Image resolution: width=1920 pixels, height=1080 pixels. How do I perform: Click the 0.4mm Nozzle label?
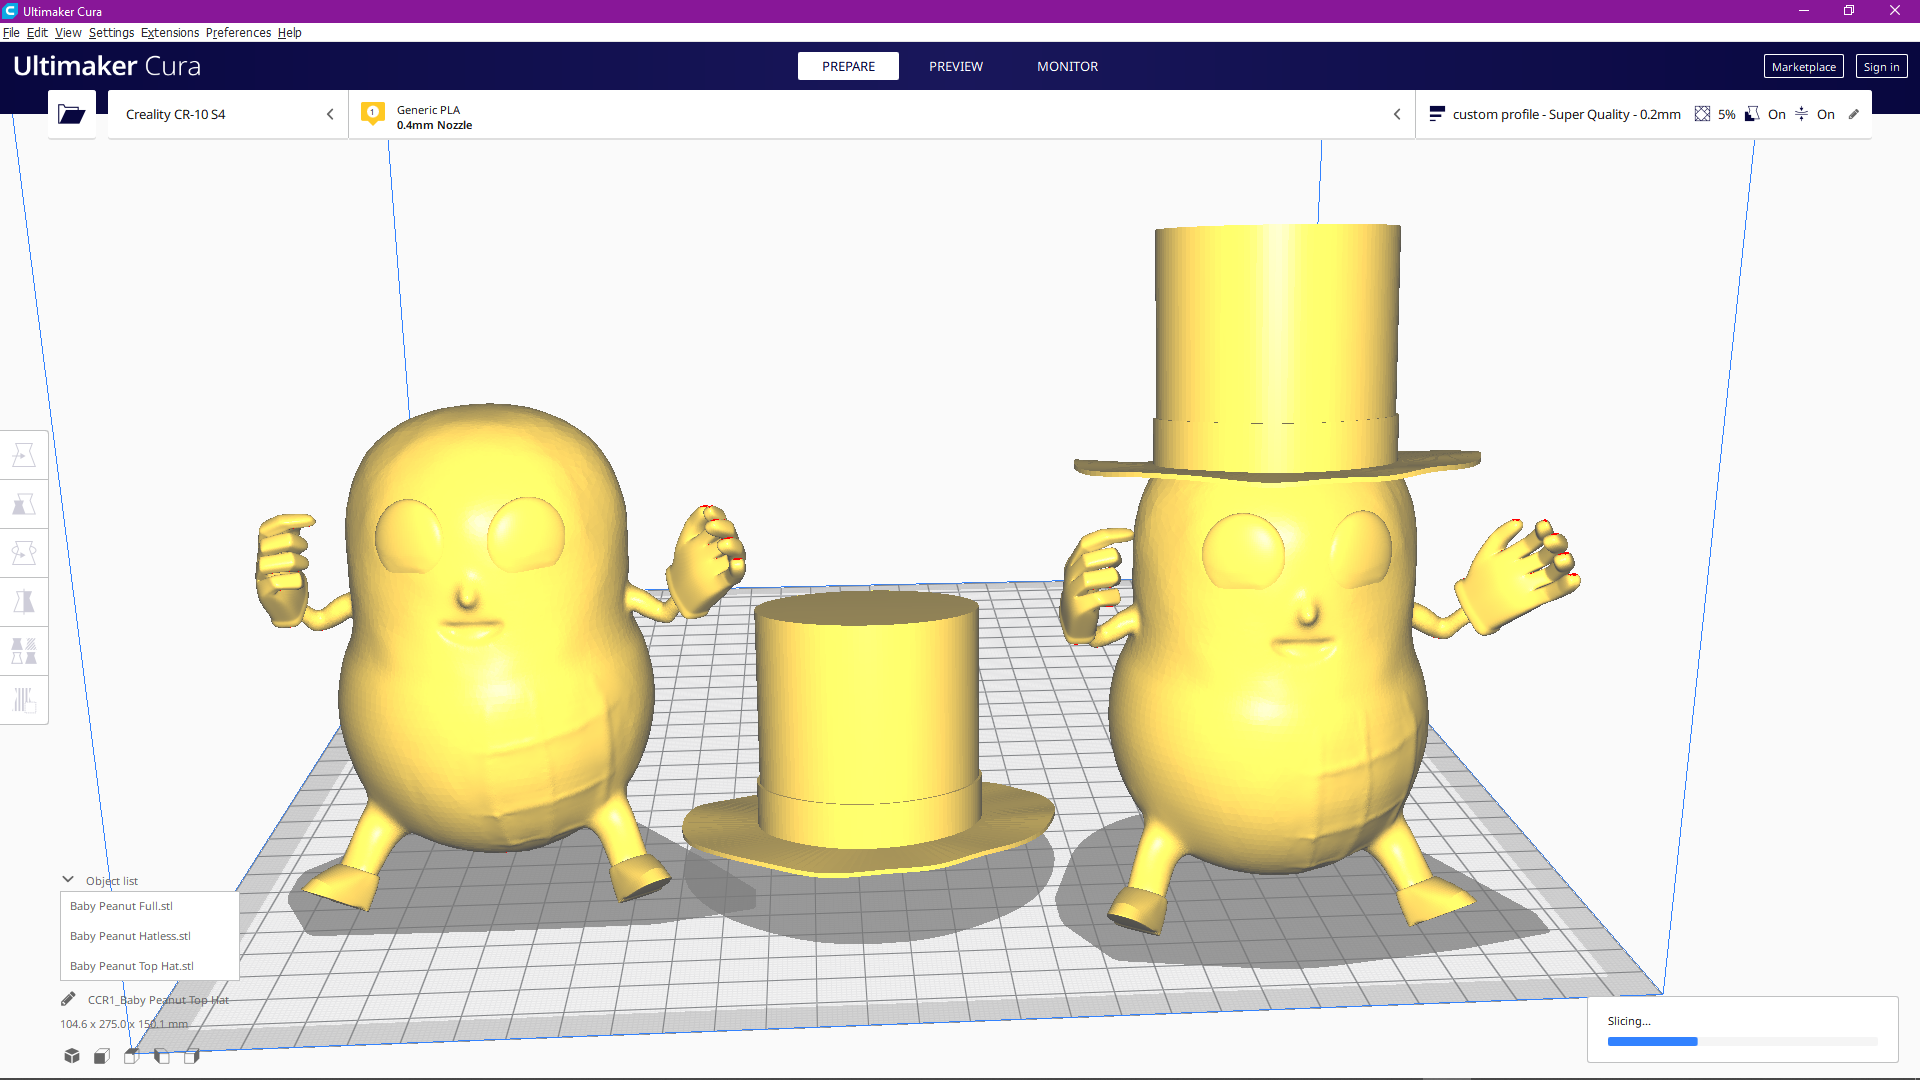[434, 125]
